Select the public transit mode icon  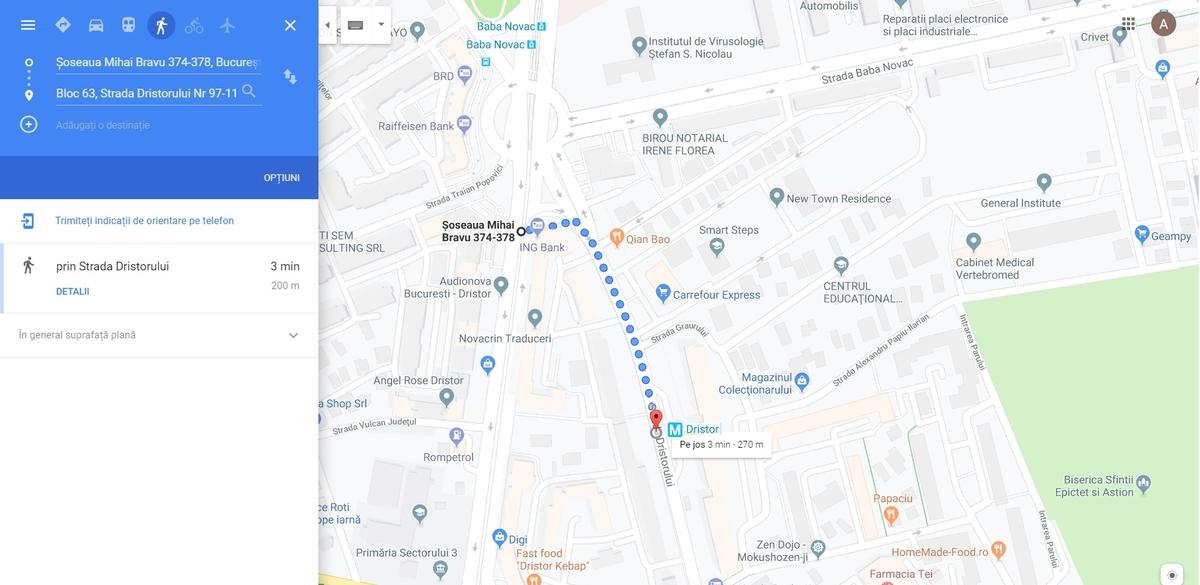point(129,25)
